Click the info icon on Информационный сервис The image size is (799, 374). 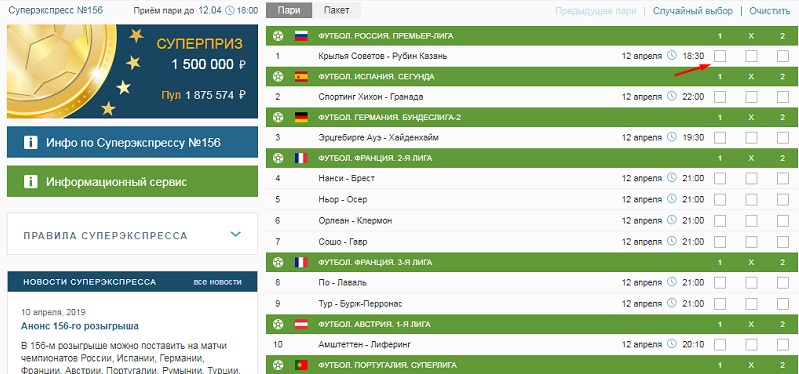[x=31, y=182]
